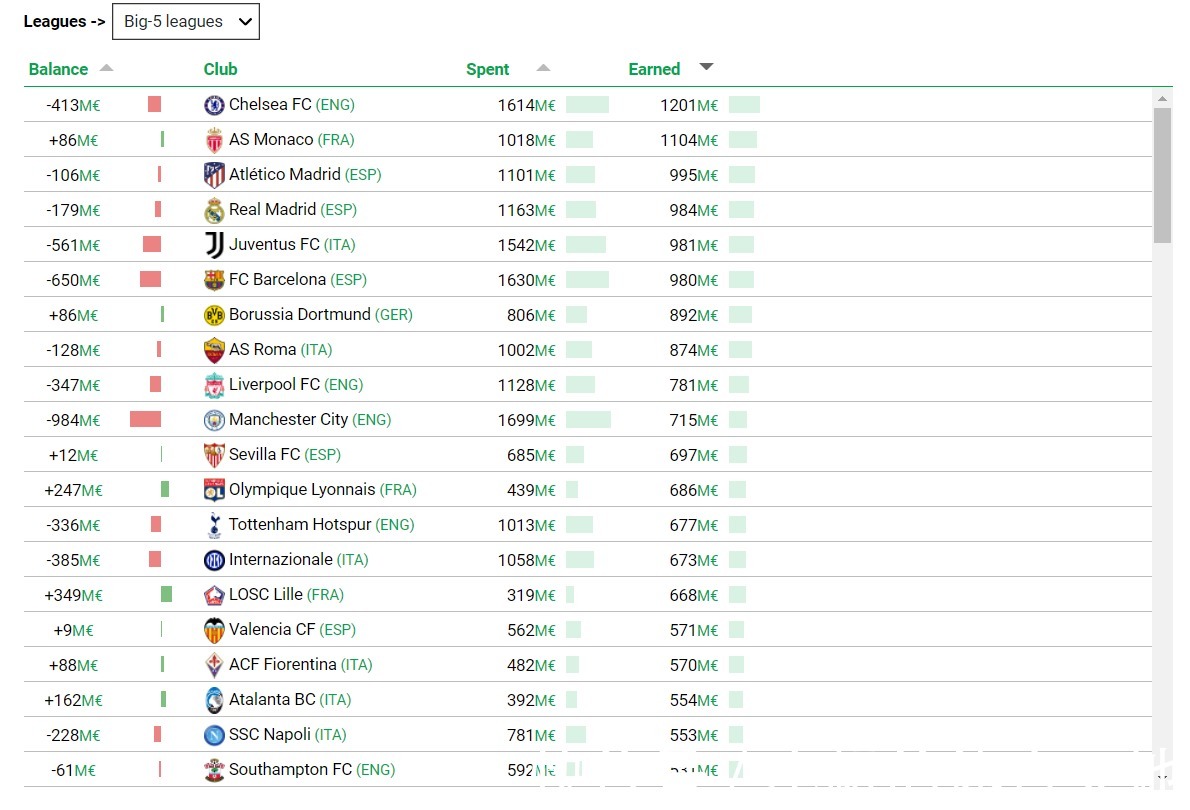The height and width of the screenshot is (810, 1190).
Task: Sort by Spent column header
Action: pos(487,69)
